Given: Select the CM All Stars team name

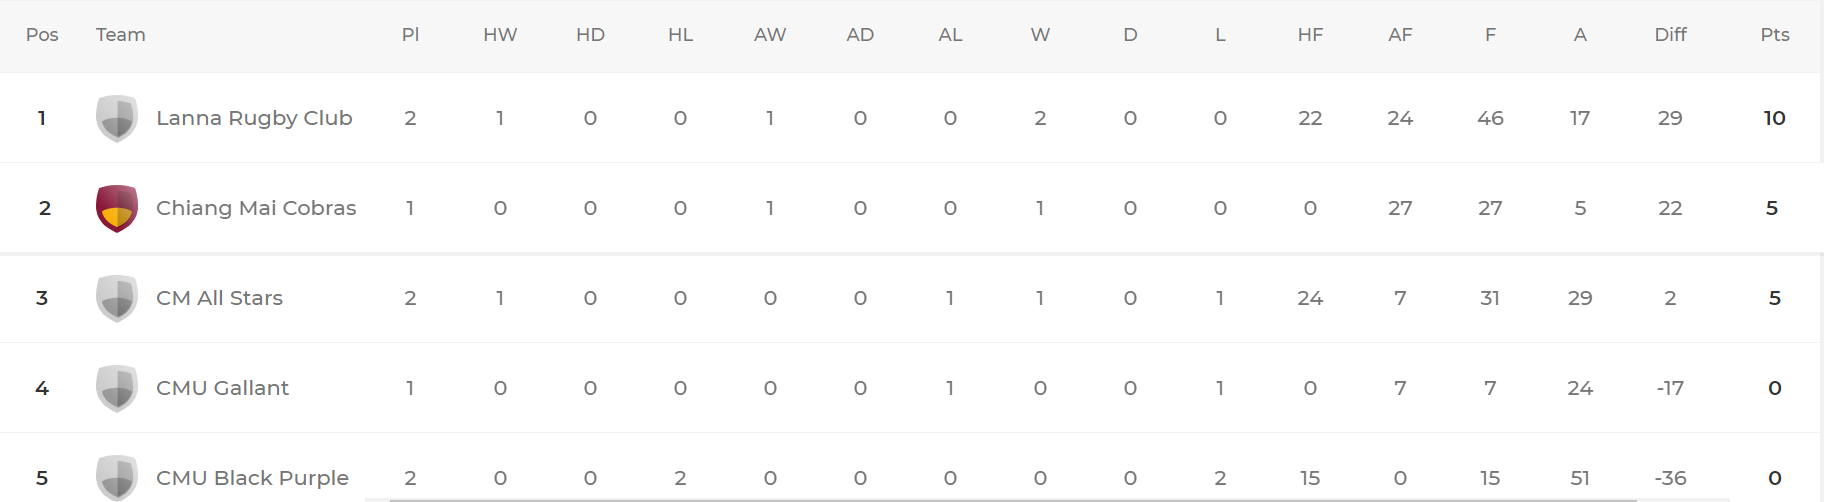Looking at the screenshot, I should (219, 298).
